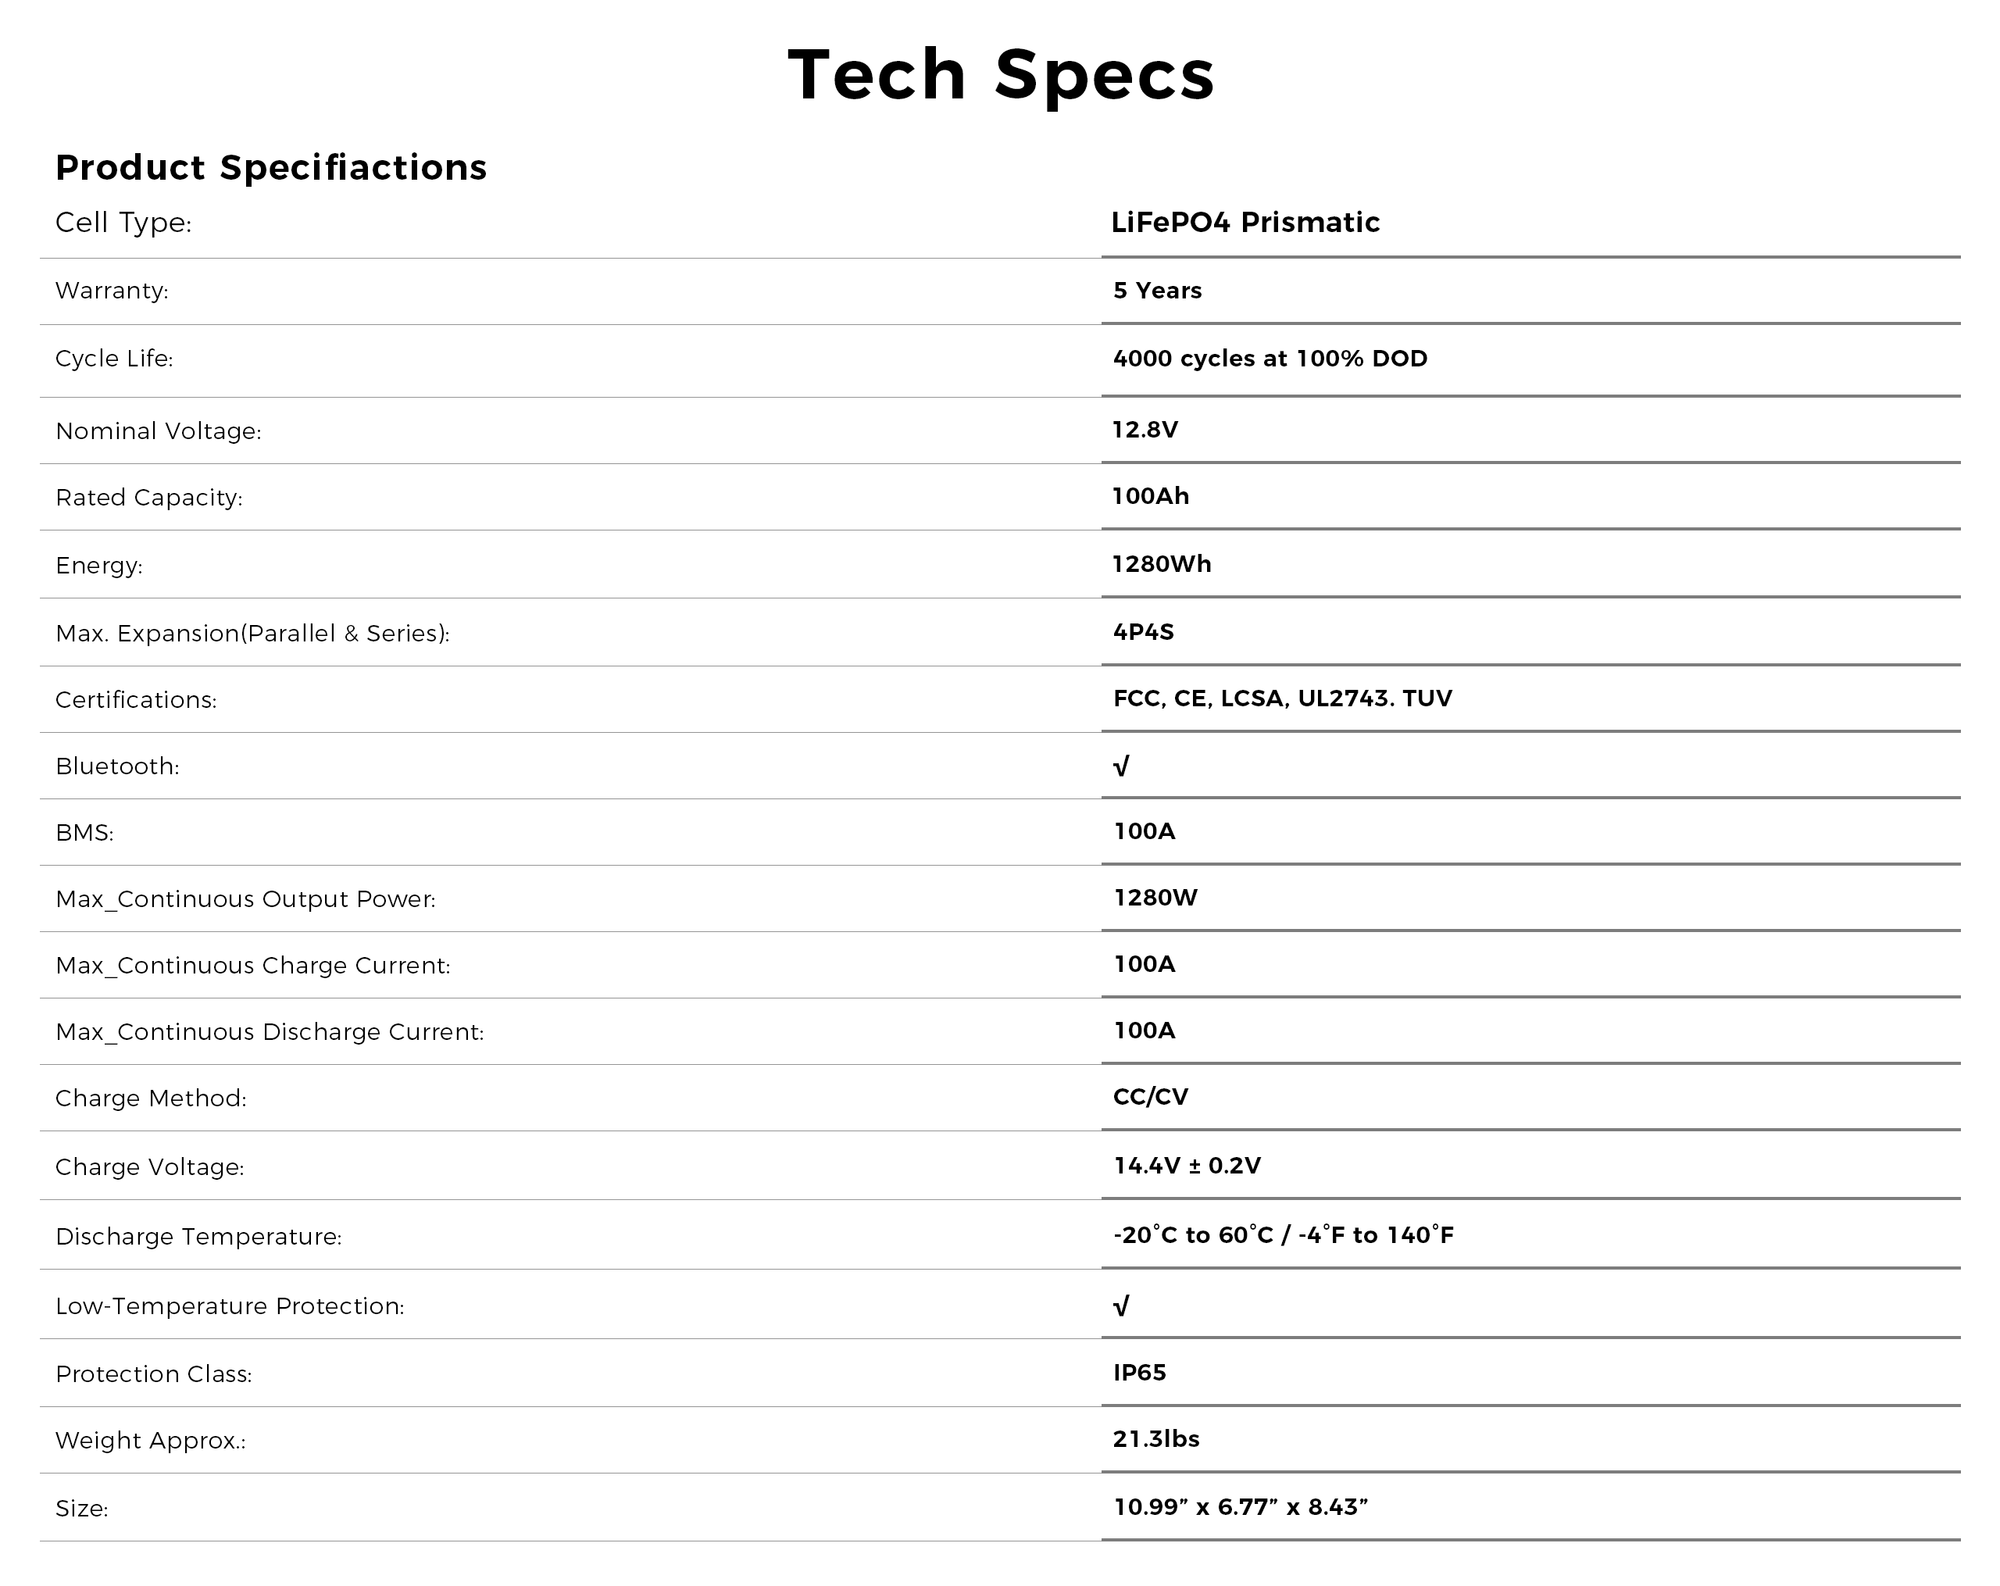Click the Bluetooth checkmark symbol
This screenshot has height=1586, width=2000.
click(1121, 766)
